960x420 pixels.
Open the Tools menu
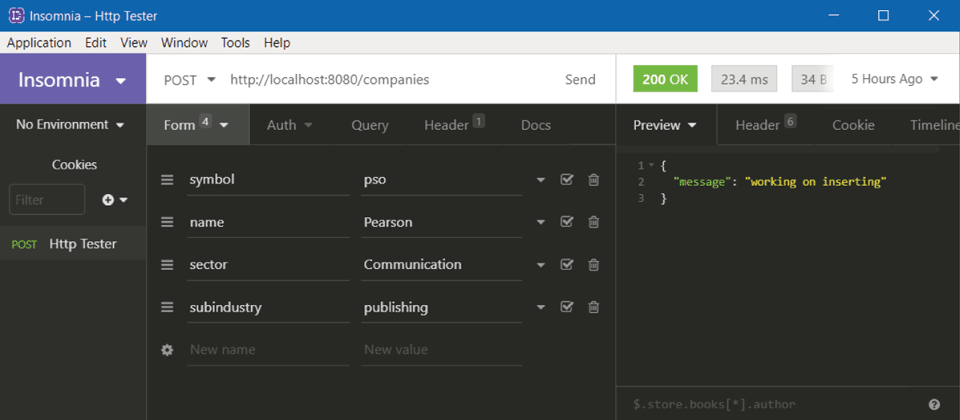[x=235, y=43]
